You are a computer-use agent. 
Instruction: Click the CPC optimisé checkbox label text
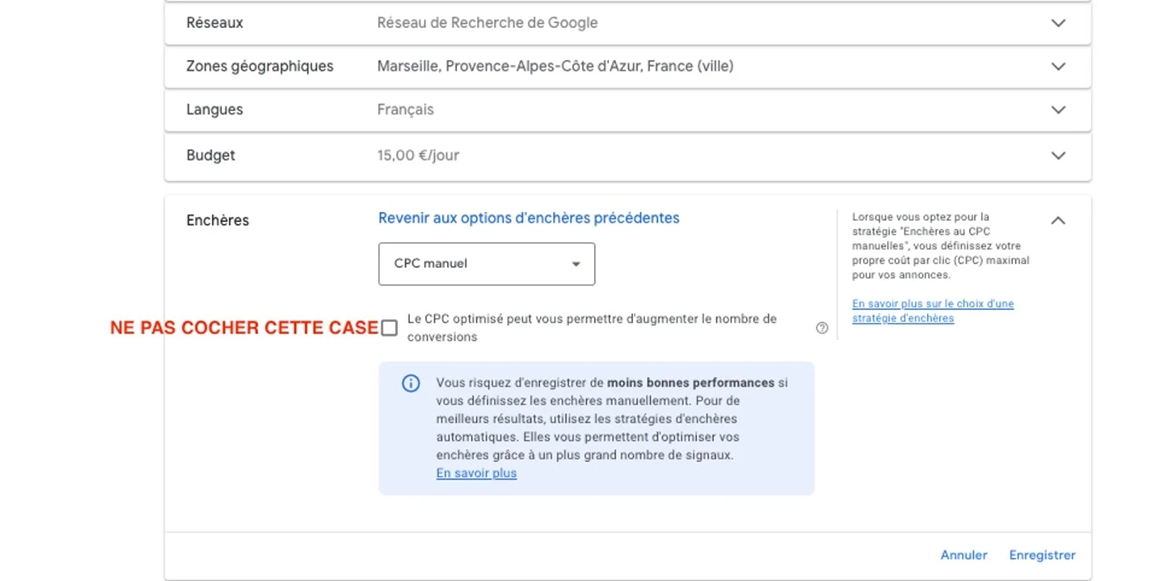tap(592, 328)
